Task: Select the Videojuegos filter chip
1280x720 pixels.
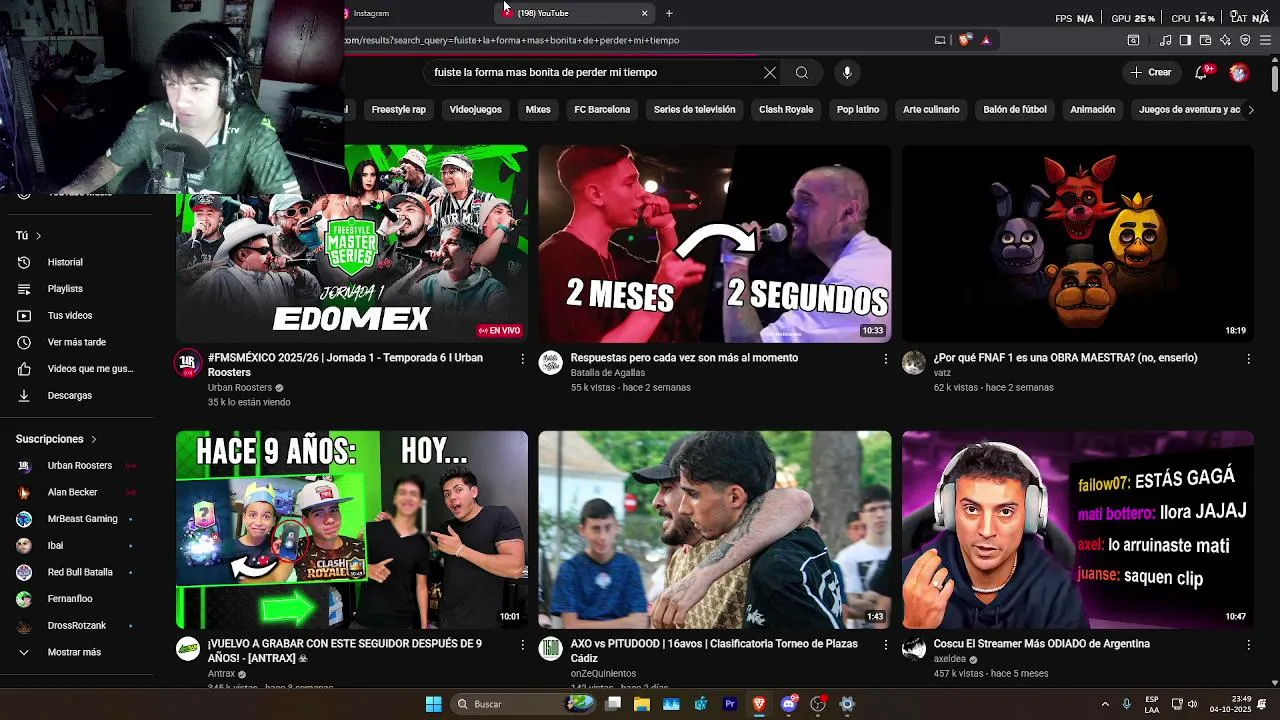Action: pyautogui.click(x=475, y=110)
